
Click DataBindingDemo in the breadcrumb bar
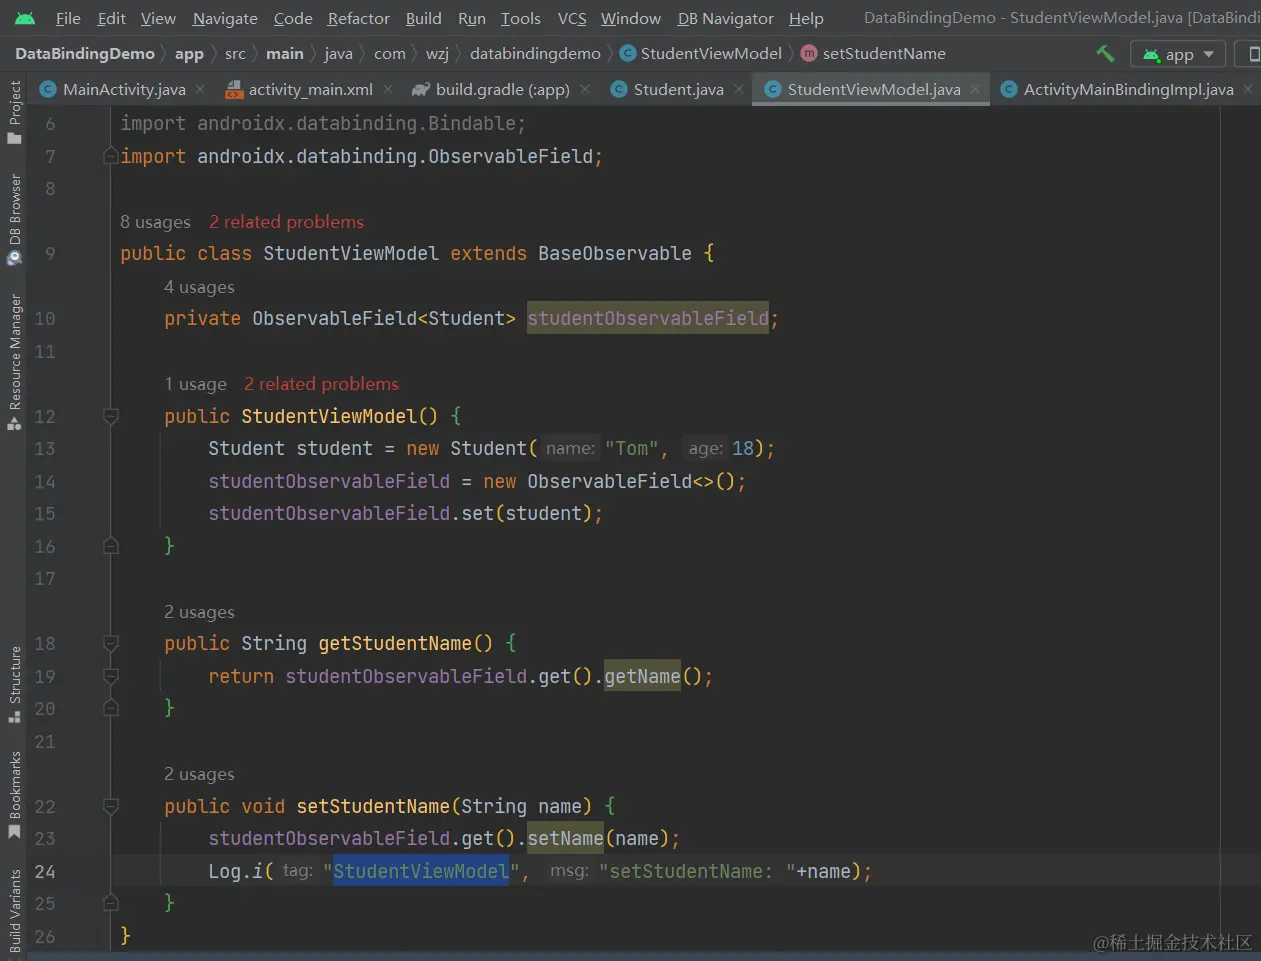click(85, 53)
